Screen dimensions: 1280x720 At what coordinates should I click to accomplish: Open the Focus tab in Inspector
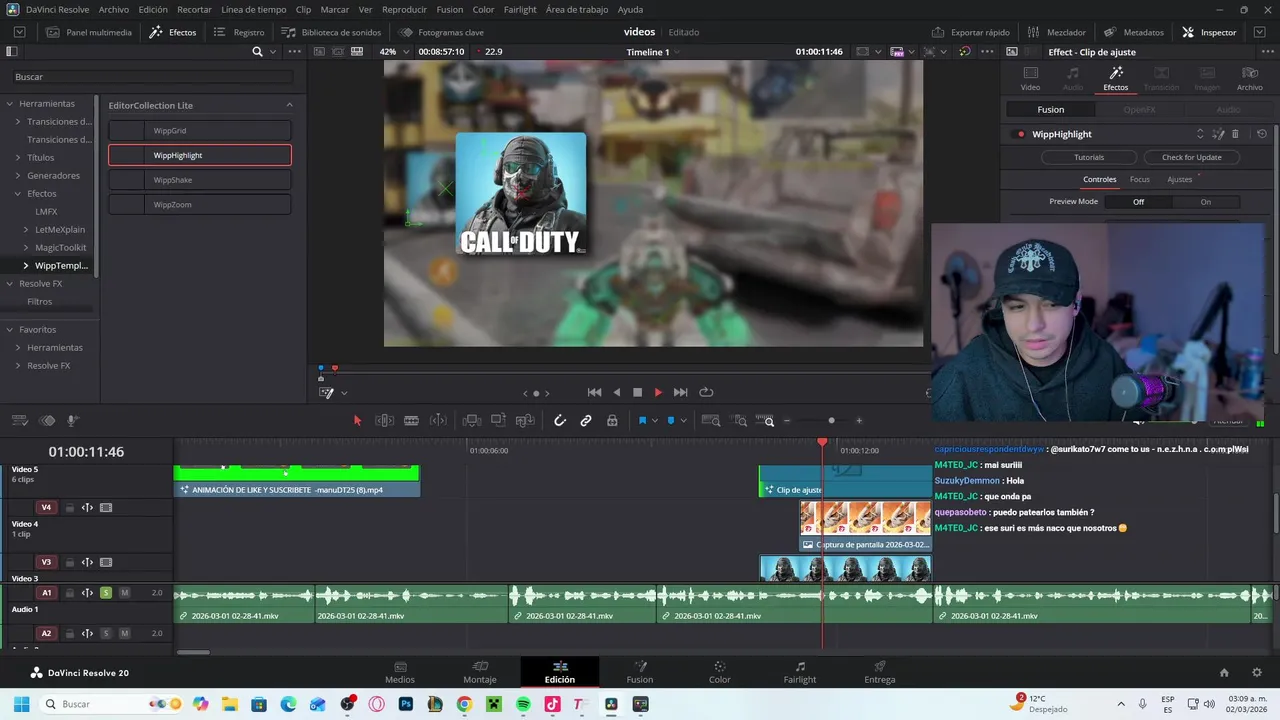pyautogui.click(x=1140, y=180)
